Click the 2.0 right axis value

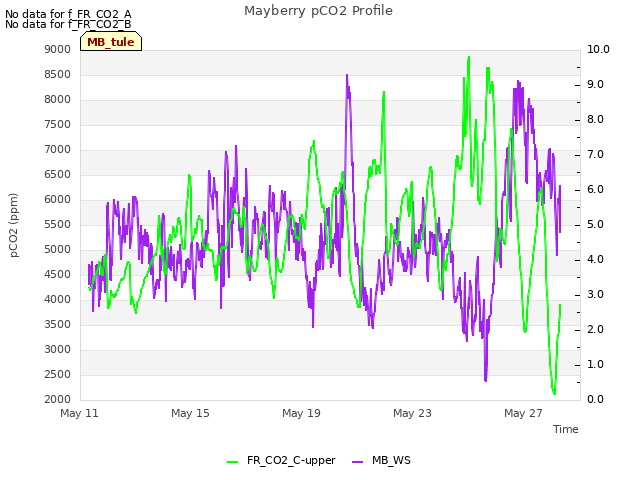pos(595,329)
